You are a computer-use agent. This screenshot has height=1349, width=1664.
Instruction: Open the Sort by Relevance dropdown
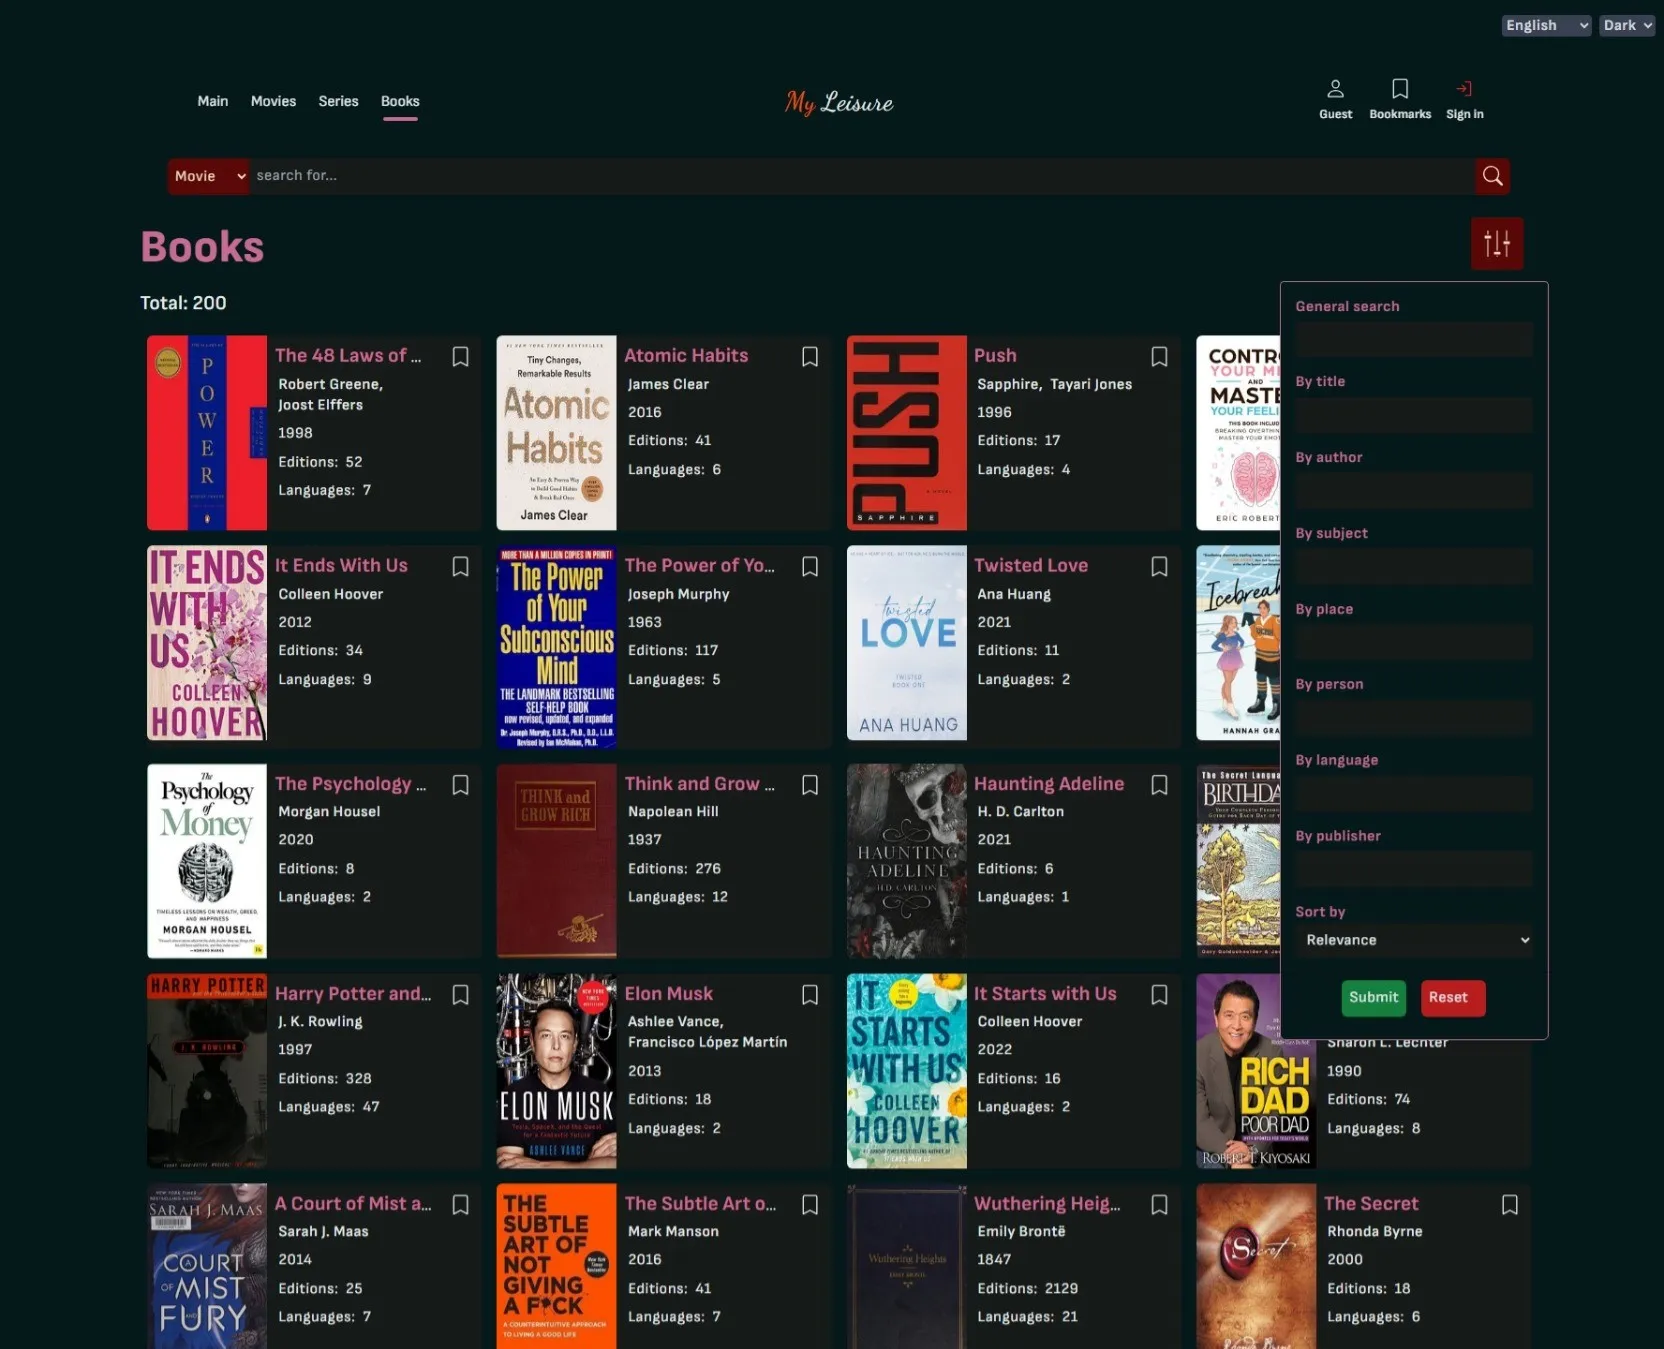[x=1414, y=940]
